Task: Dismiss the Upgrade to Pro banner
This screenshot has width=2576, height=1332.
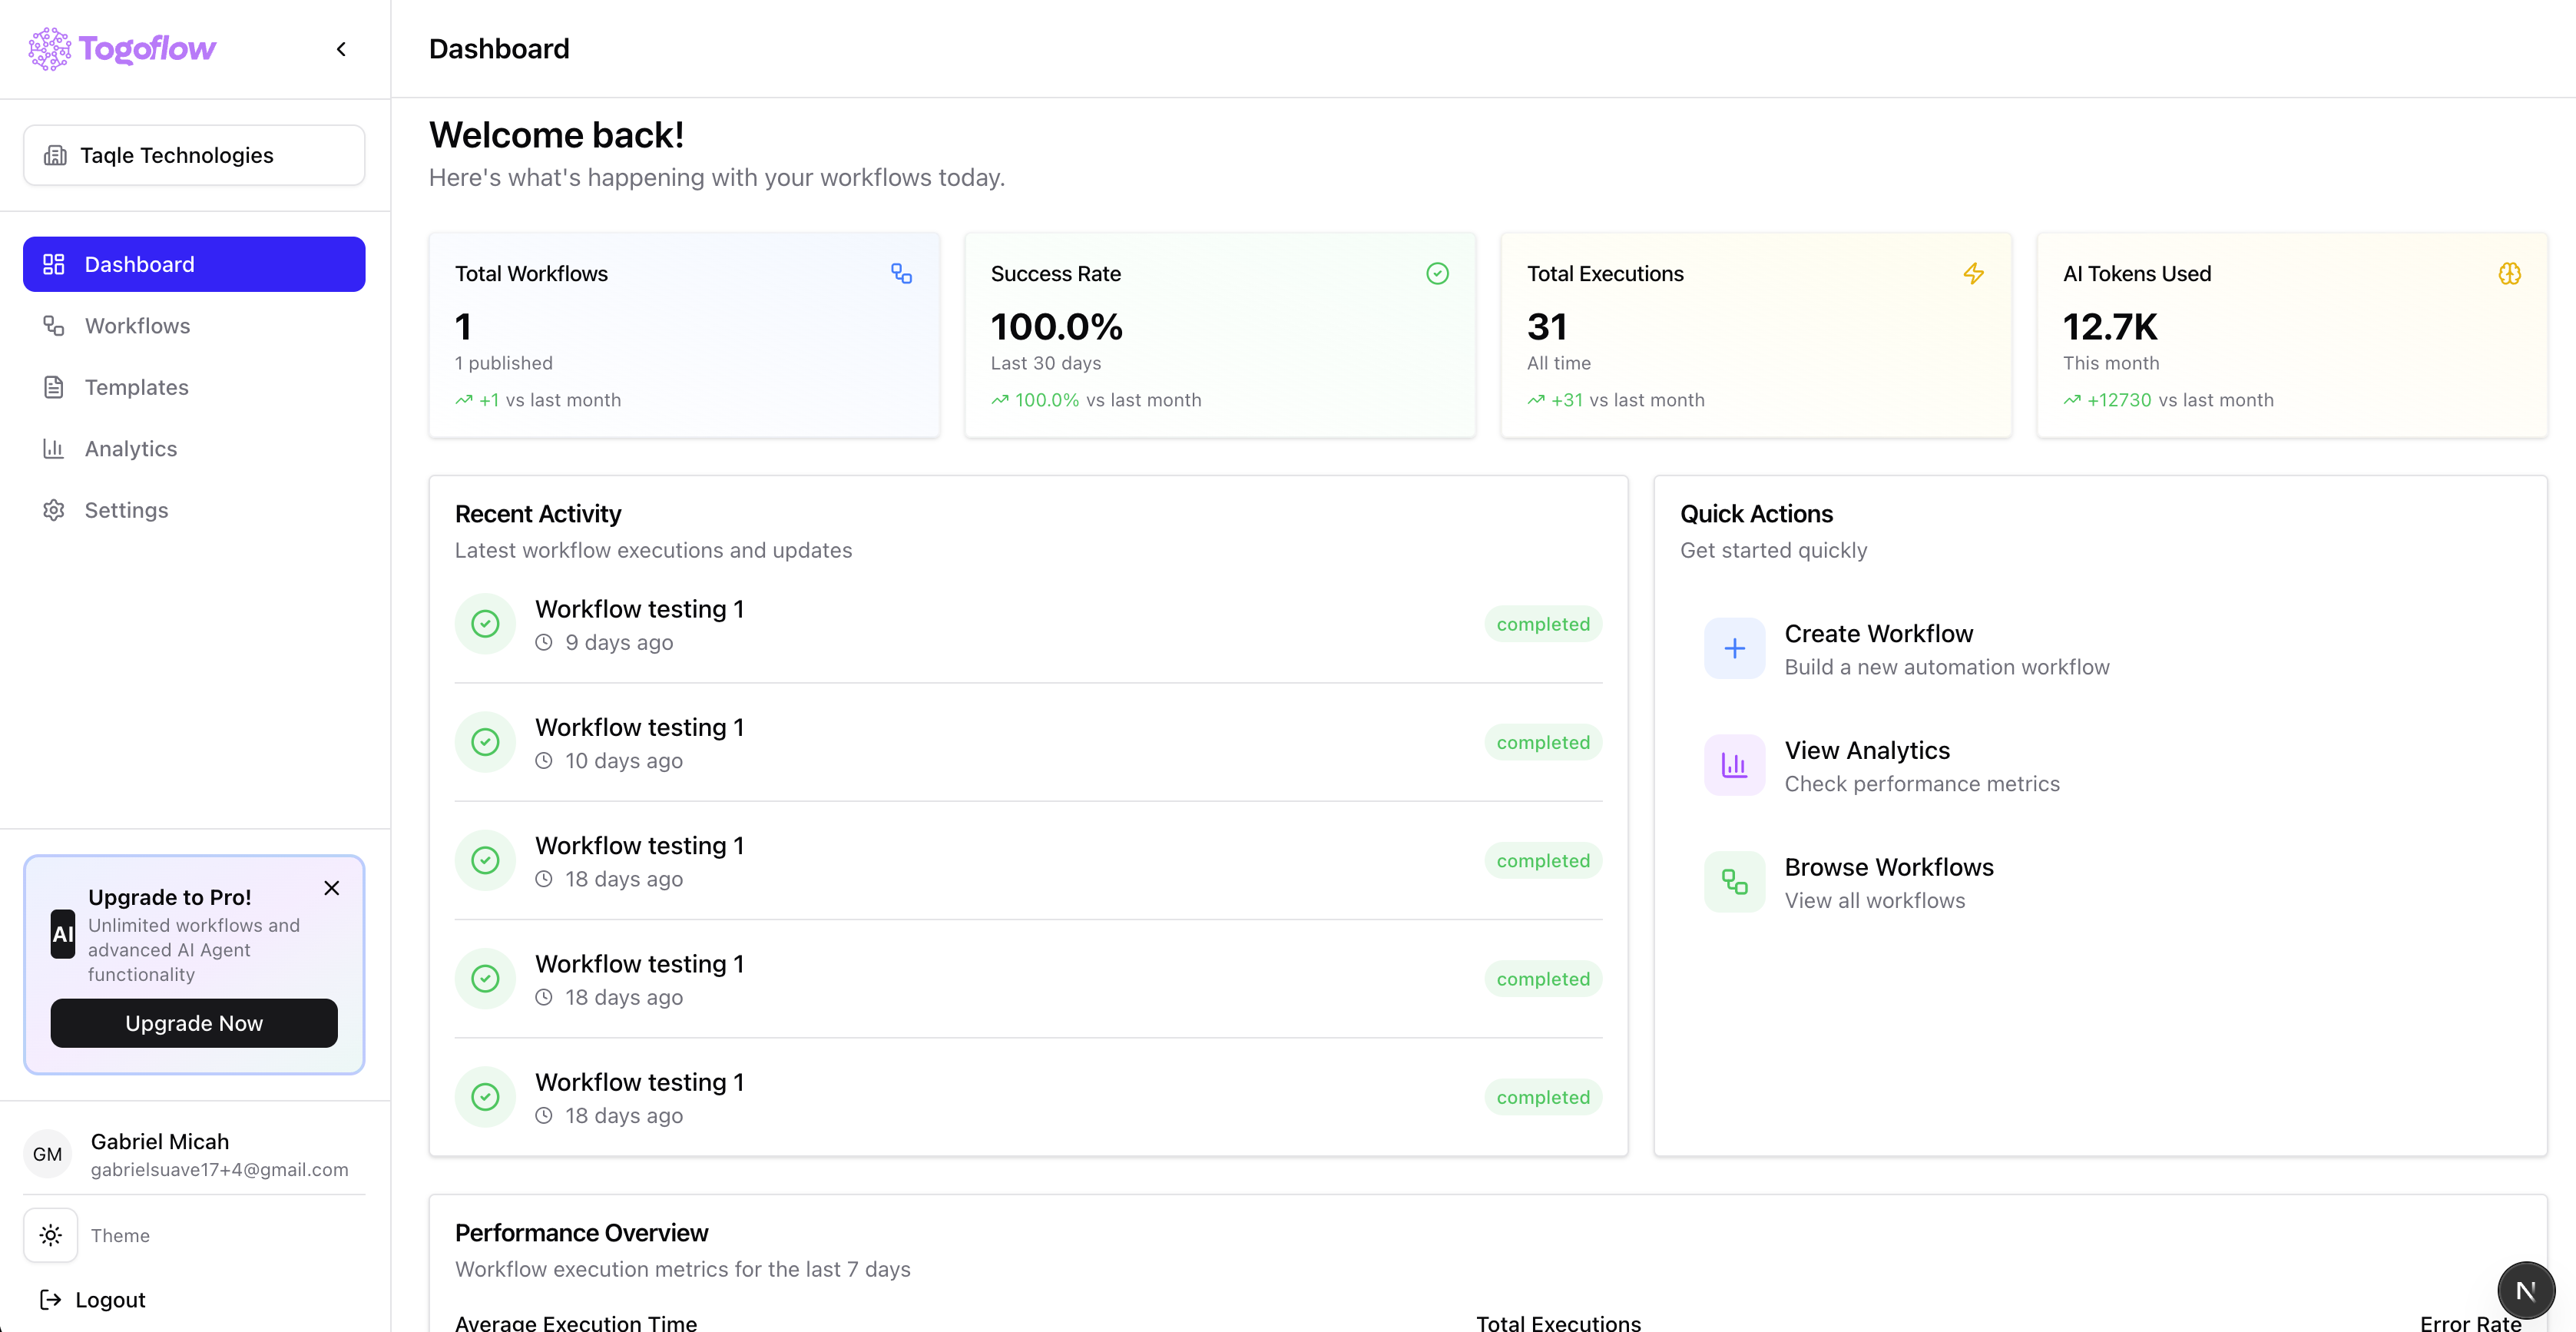Action: [331, 888]
